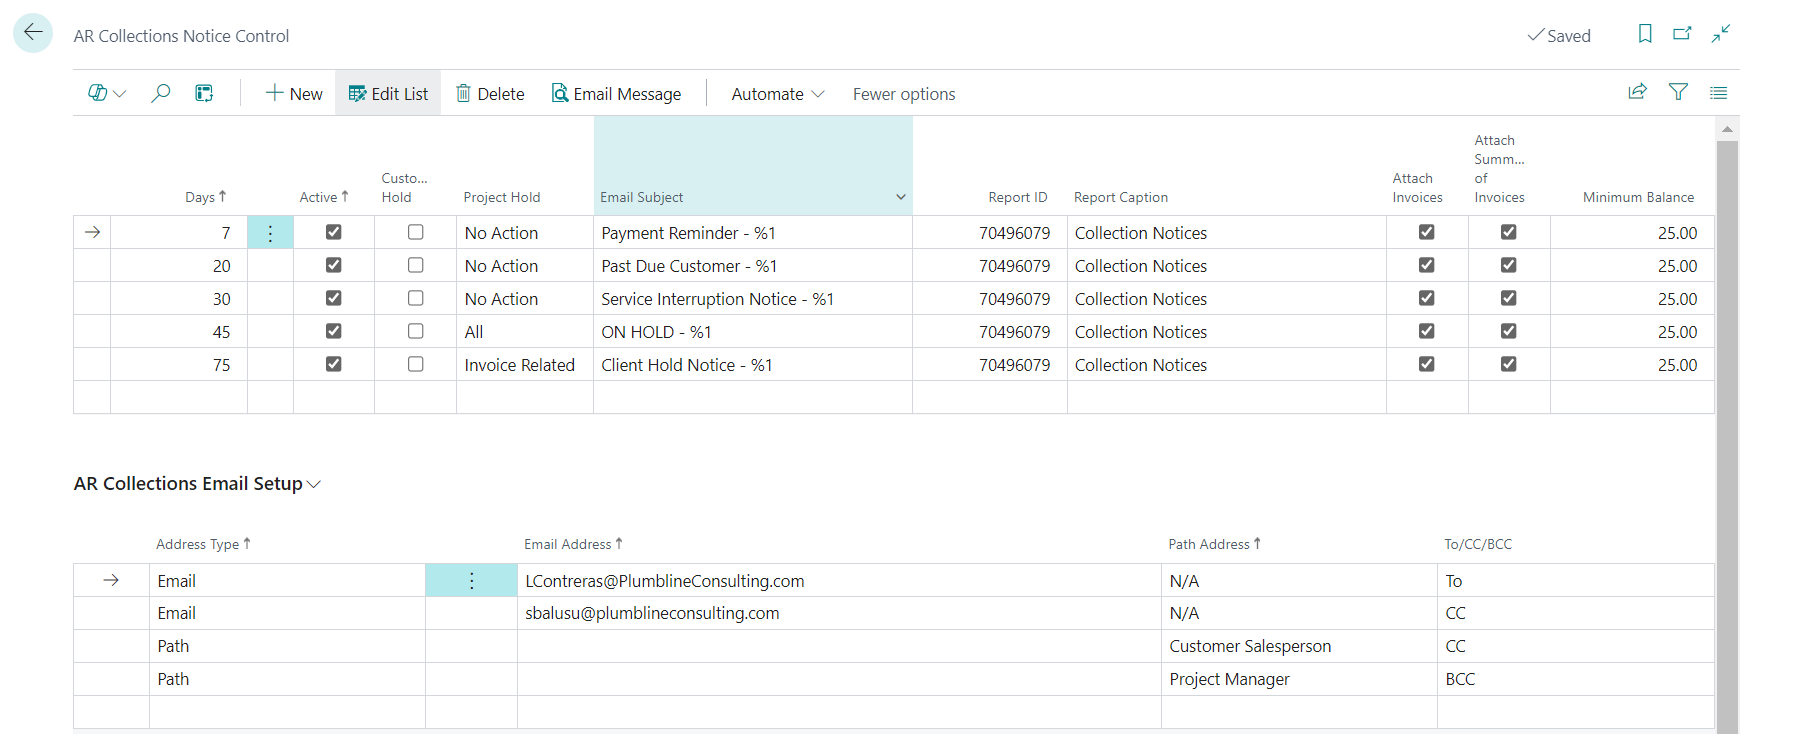
Task: Toggle Active checkbox for Days 45
Action: click(x=334, y=331)
